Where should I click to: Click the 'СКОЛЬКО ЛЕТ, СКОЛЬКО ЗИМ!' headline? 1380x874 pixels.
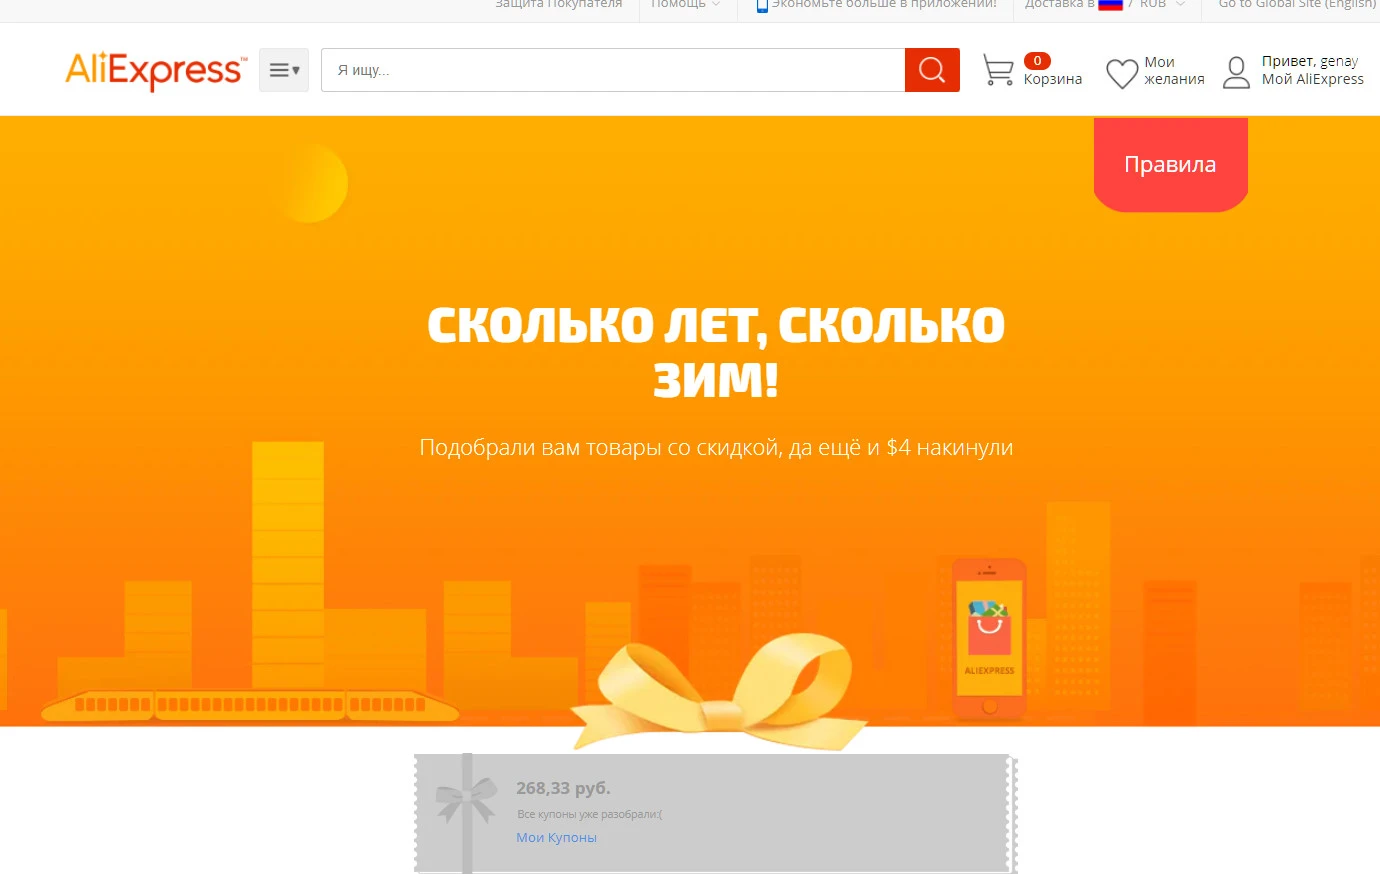(716, 352)
